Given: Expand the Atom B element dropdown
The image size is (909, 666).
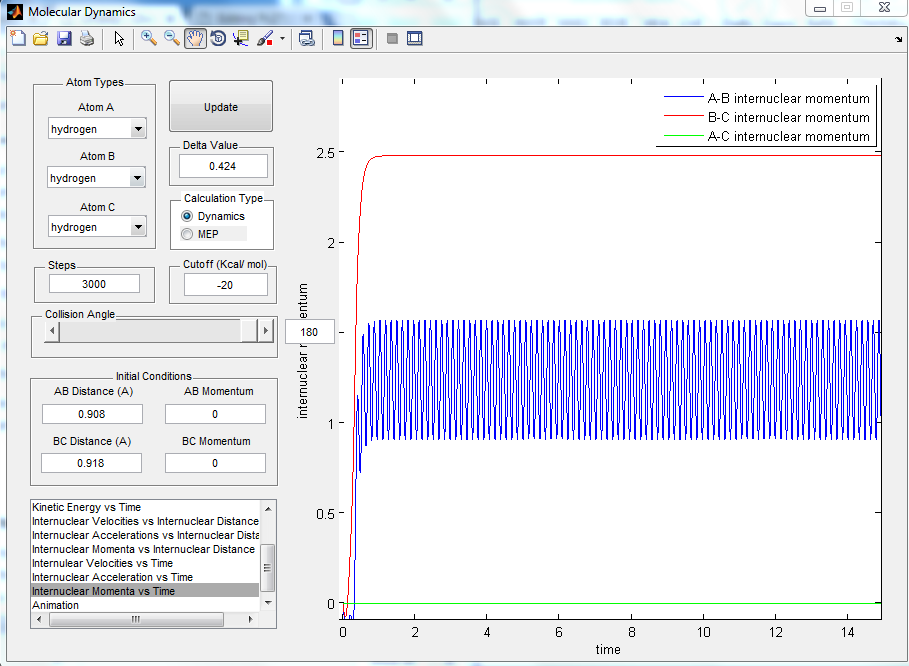Looking at the screenshot, I should point(138,178).
